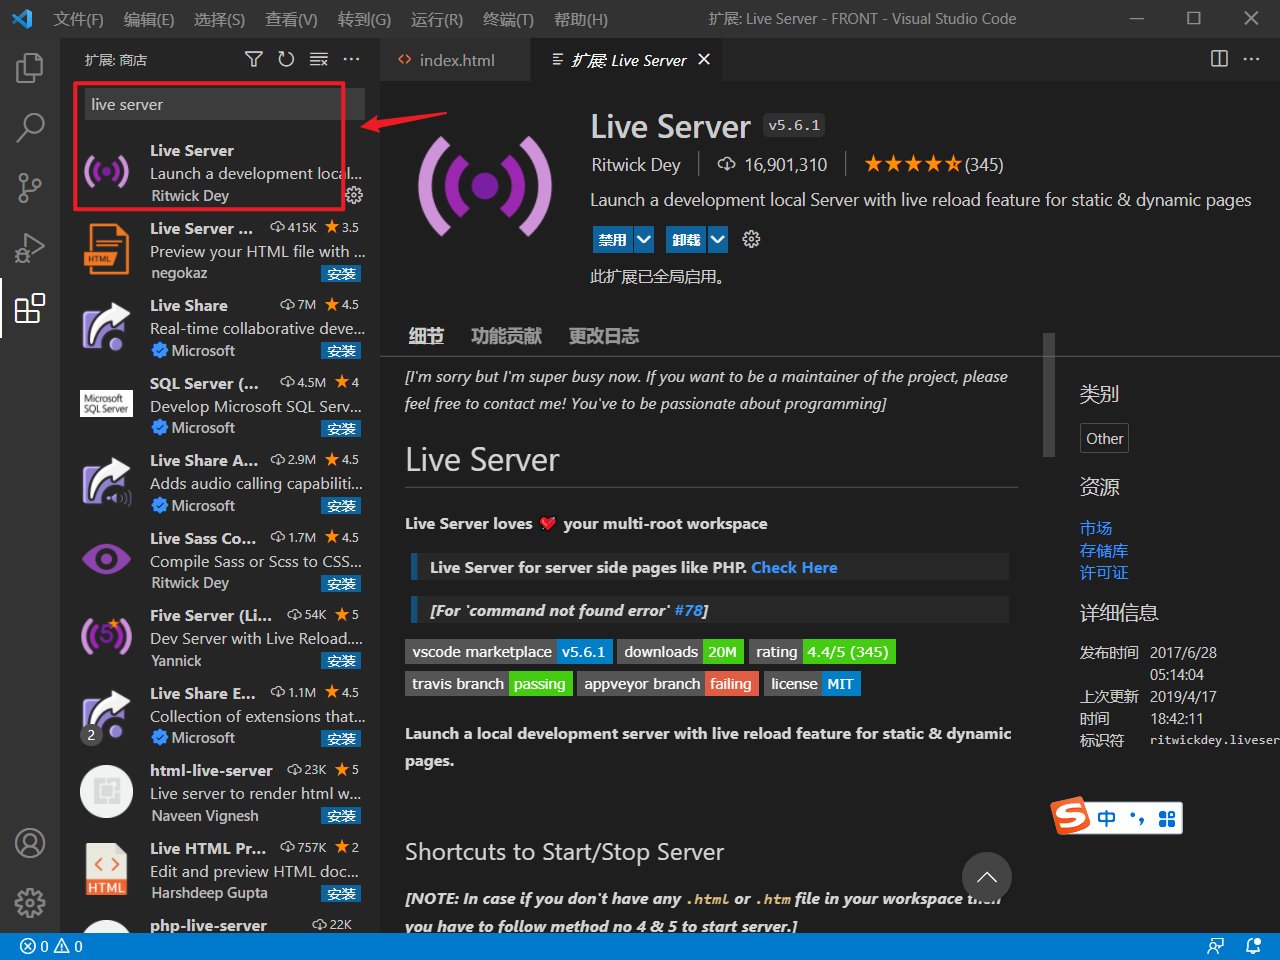Image resolution: width=1280 pixels, height=960 pixels.
Task: Toggle the punctuation mode in the IME bar
Action: [x=1137, y=819]
